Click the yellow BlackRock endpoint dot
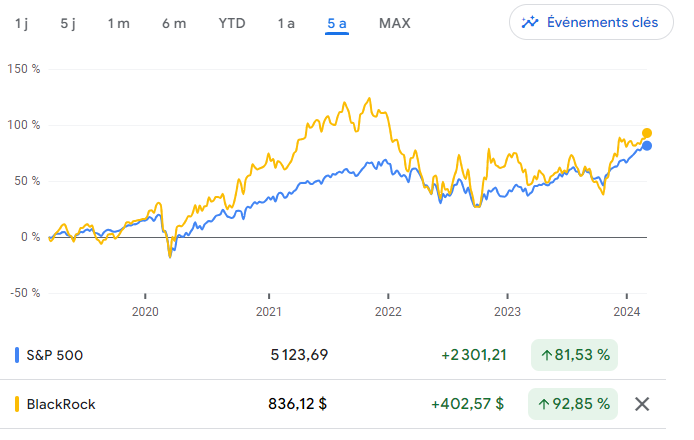This screenshot has width=694, height=440. pyautogui.click(x=647, y=133)
